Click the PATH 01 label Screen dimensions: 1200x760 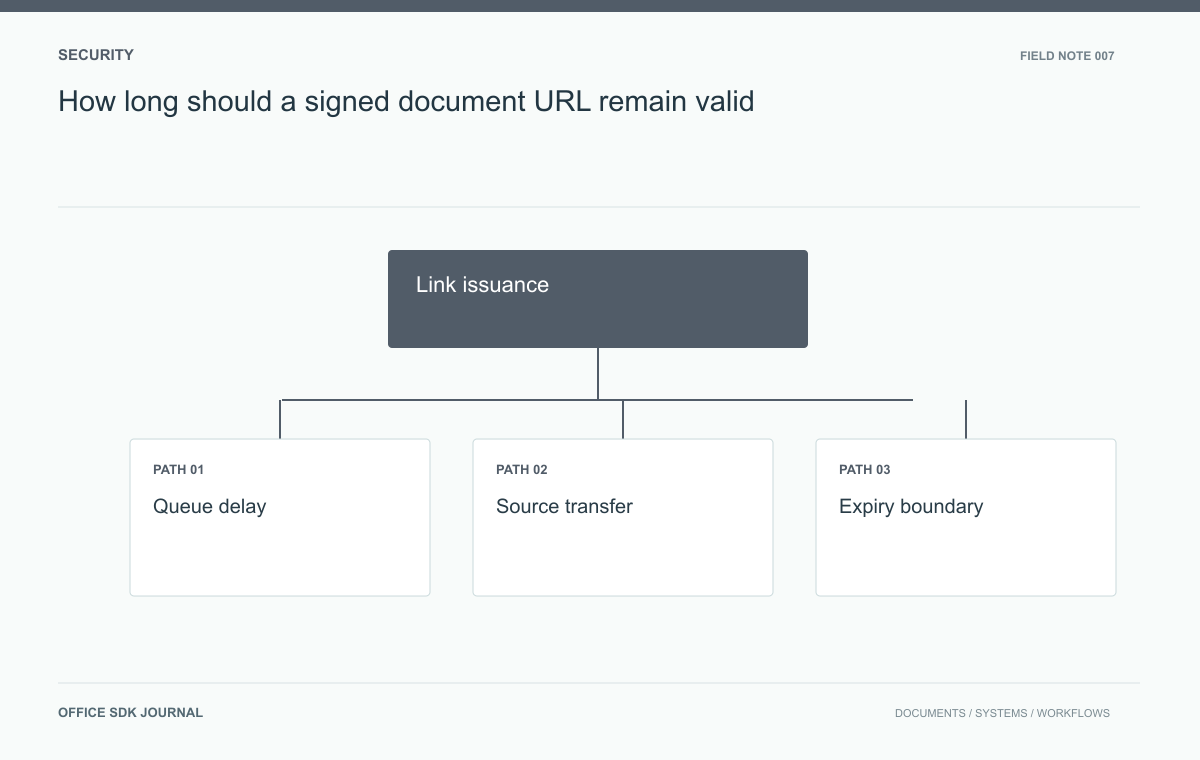tap(179, 470)
